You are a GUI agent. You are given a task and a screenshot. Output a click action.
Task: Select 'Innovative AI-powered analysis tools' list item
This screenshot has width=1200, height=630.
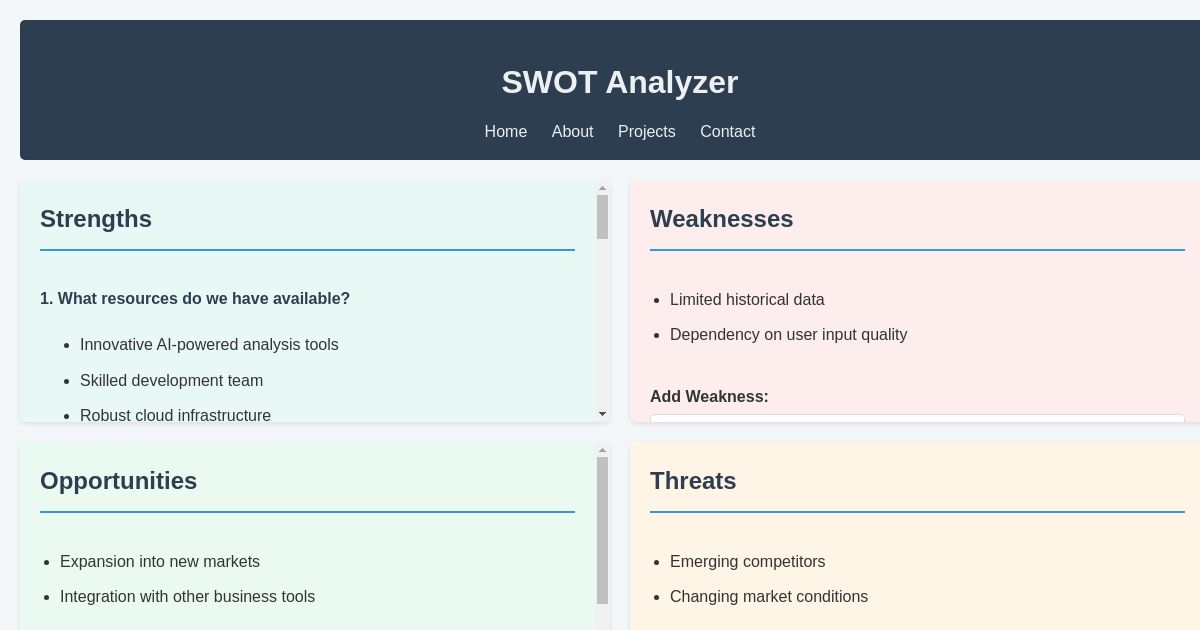click(x=209, y=344)
